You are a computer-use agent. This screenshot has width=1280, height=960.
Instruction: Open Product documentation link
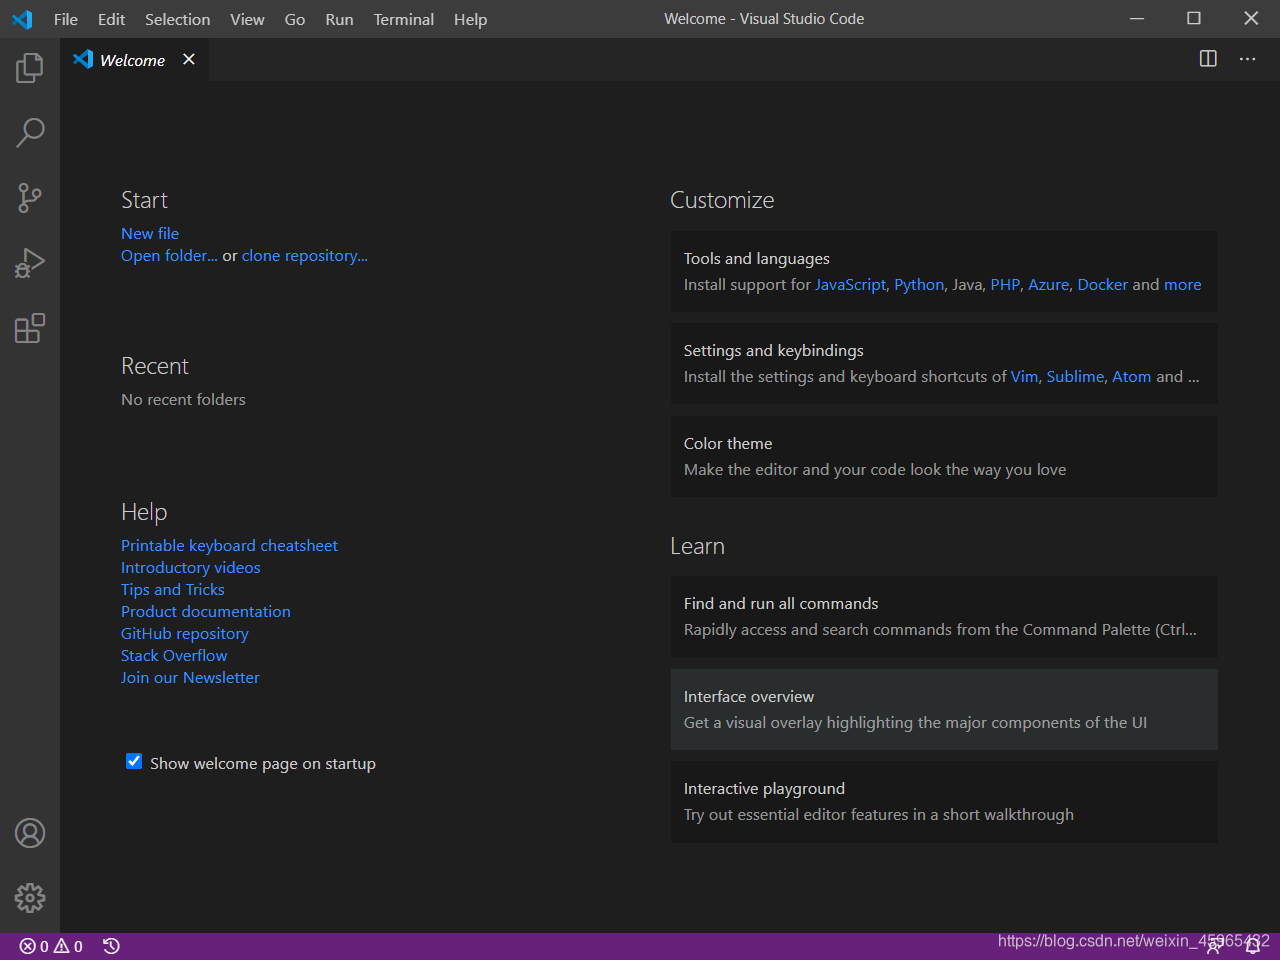pyautogui.click(x=206, y=611)
